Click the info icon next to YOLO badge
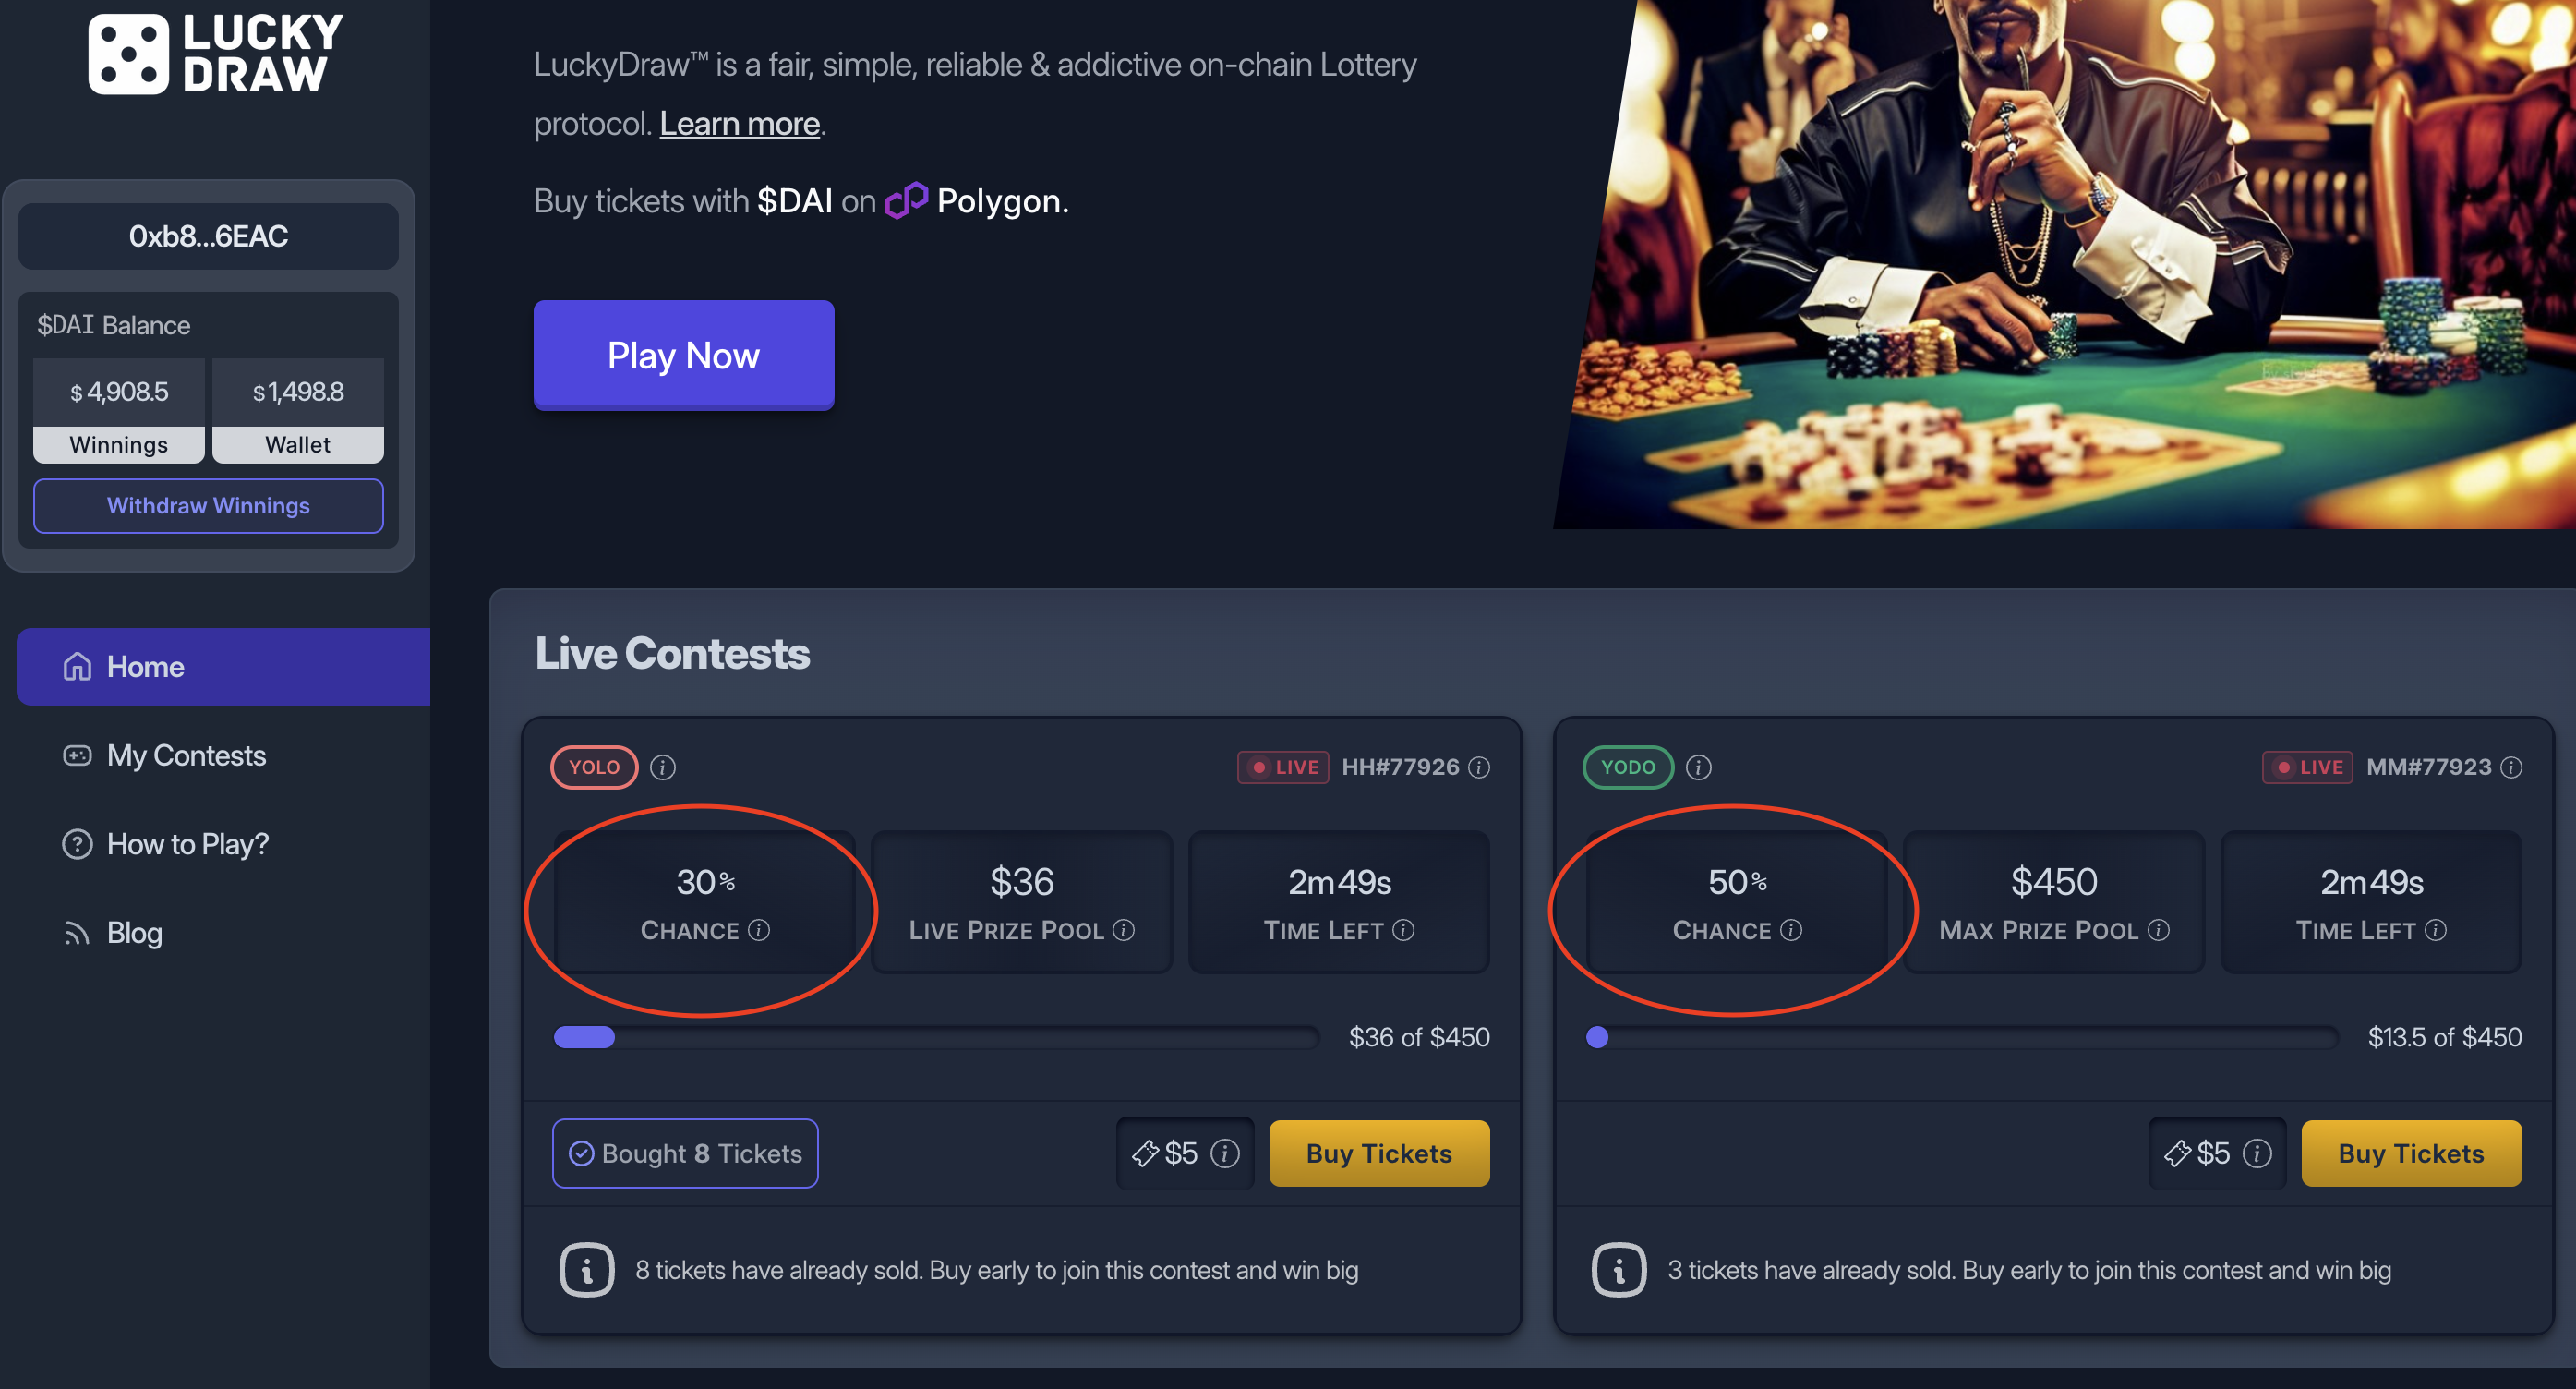This screenshot has height=1389, width=2576. tap(663, 767)
